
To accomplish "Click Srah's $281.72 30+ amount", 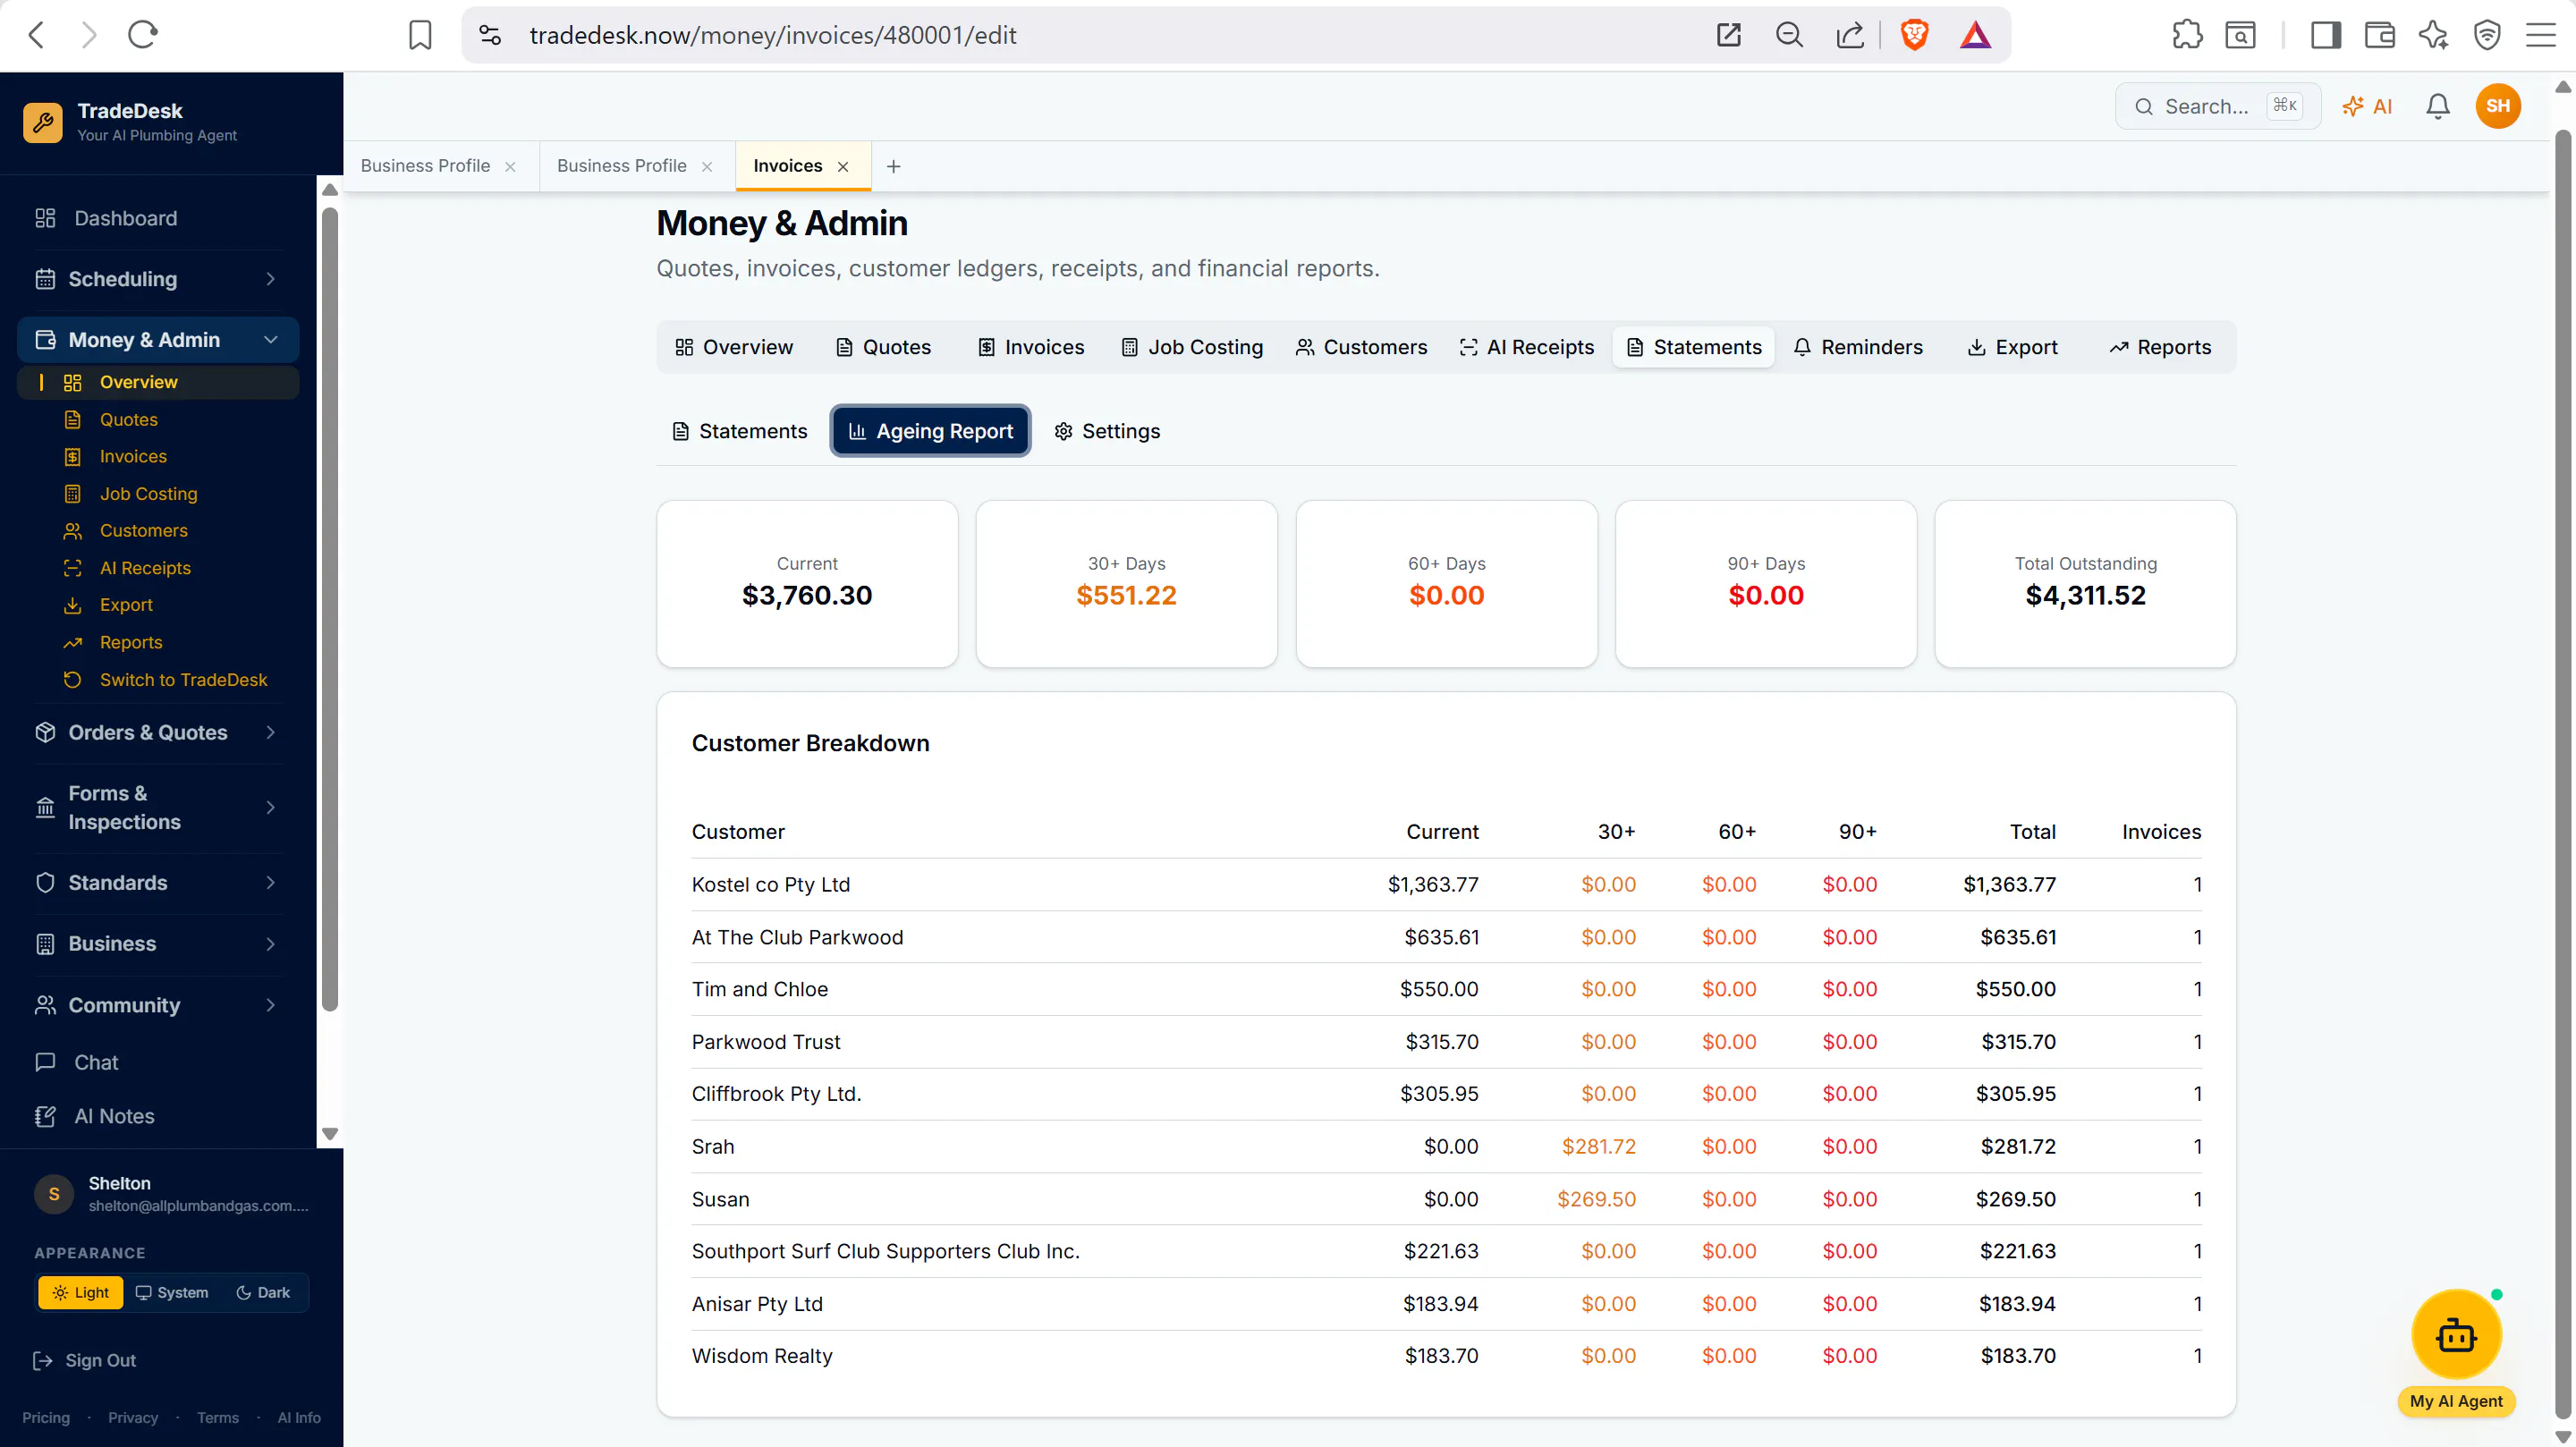I will tap(1598, 1146).
